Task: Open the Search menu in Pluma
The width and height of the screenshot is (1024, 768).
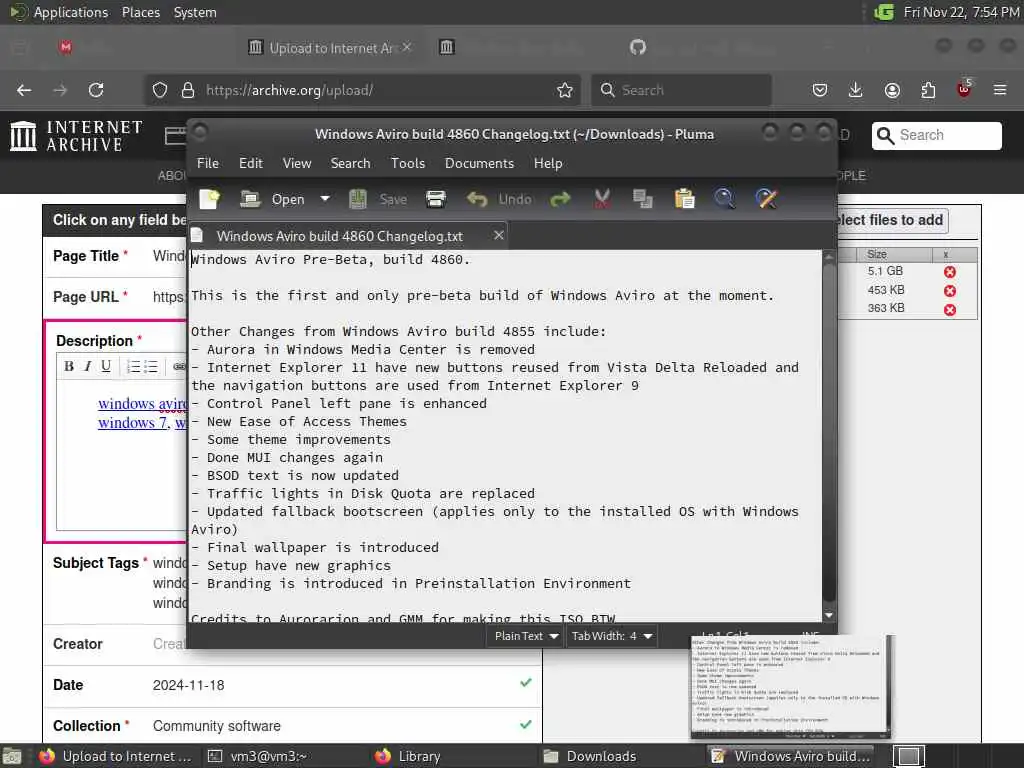Action: click(350, 163)
